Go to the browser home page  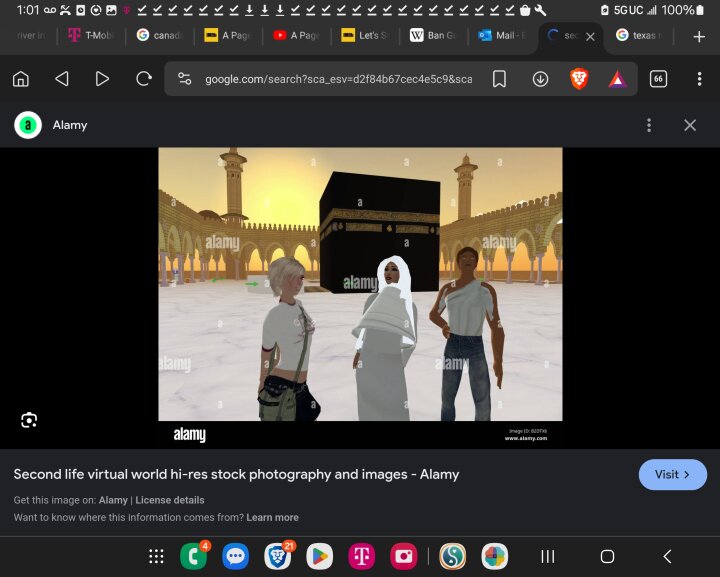[21, 79]
